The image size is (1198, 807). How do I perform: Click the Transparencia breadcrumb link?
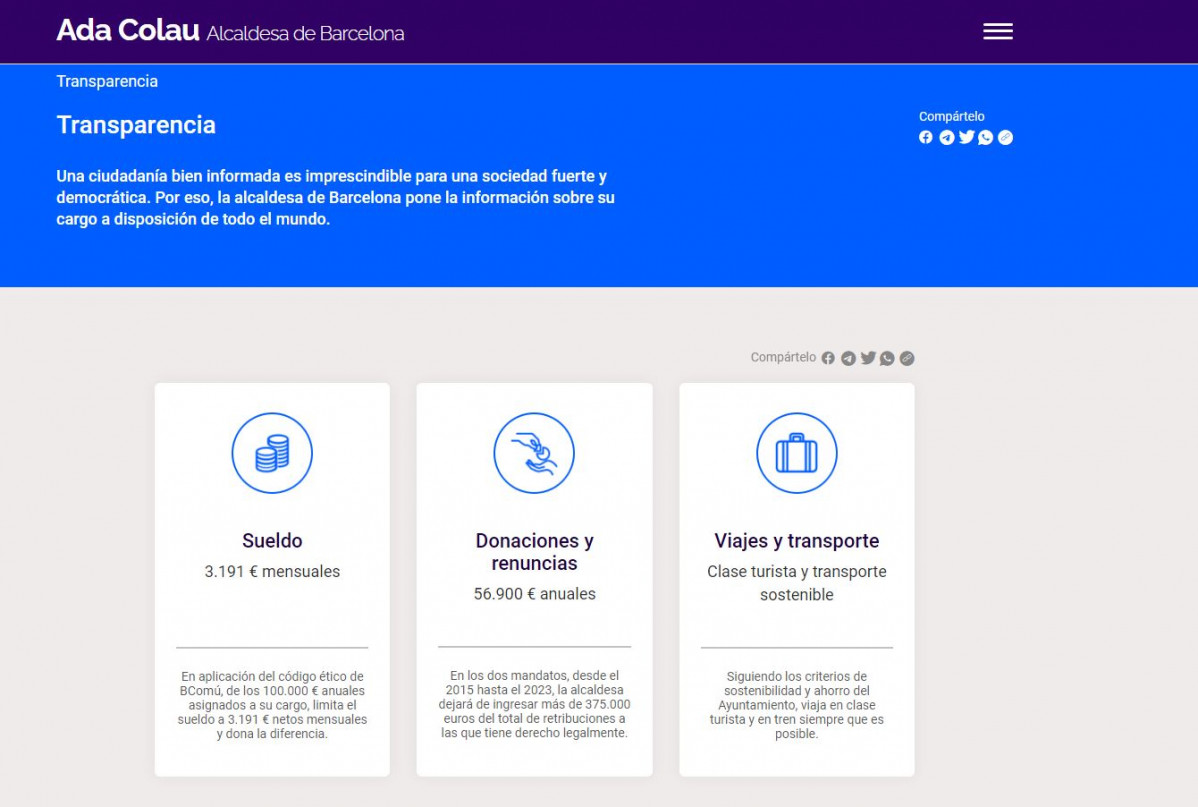pos(107,81)
